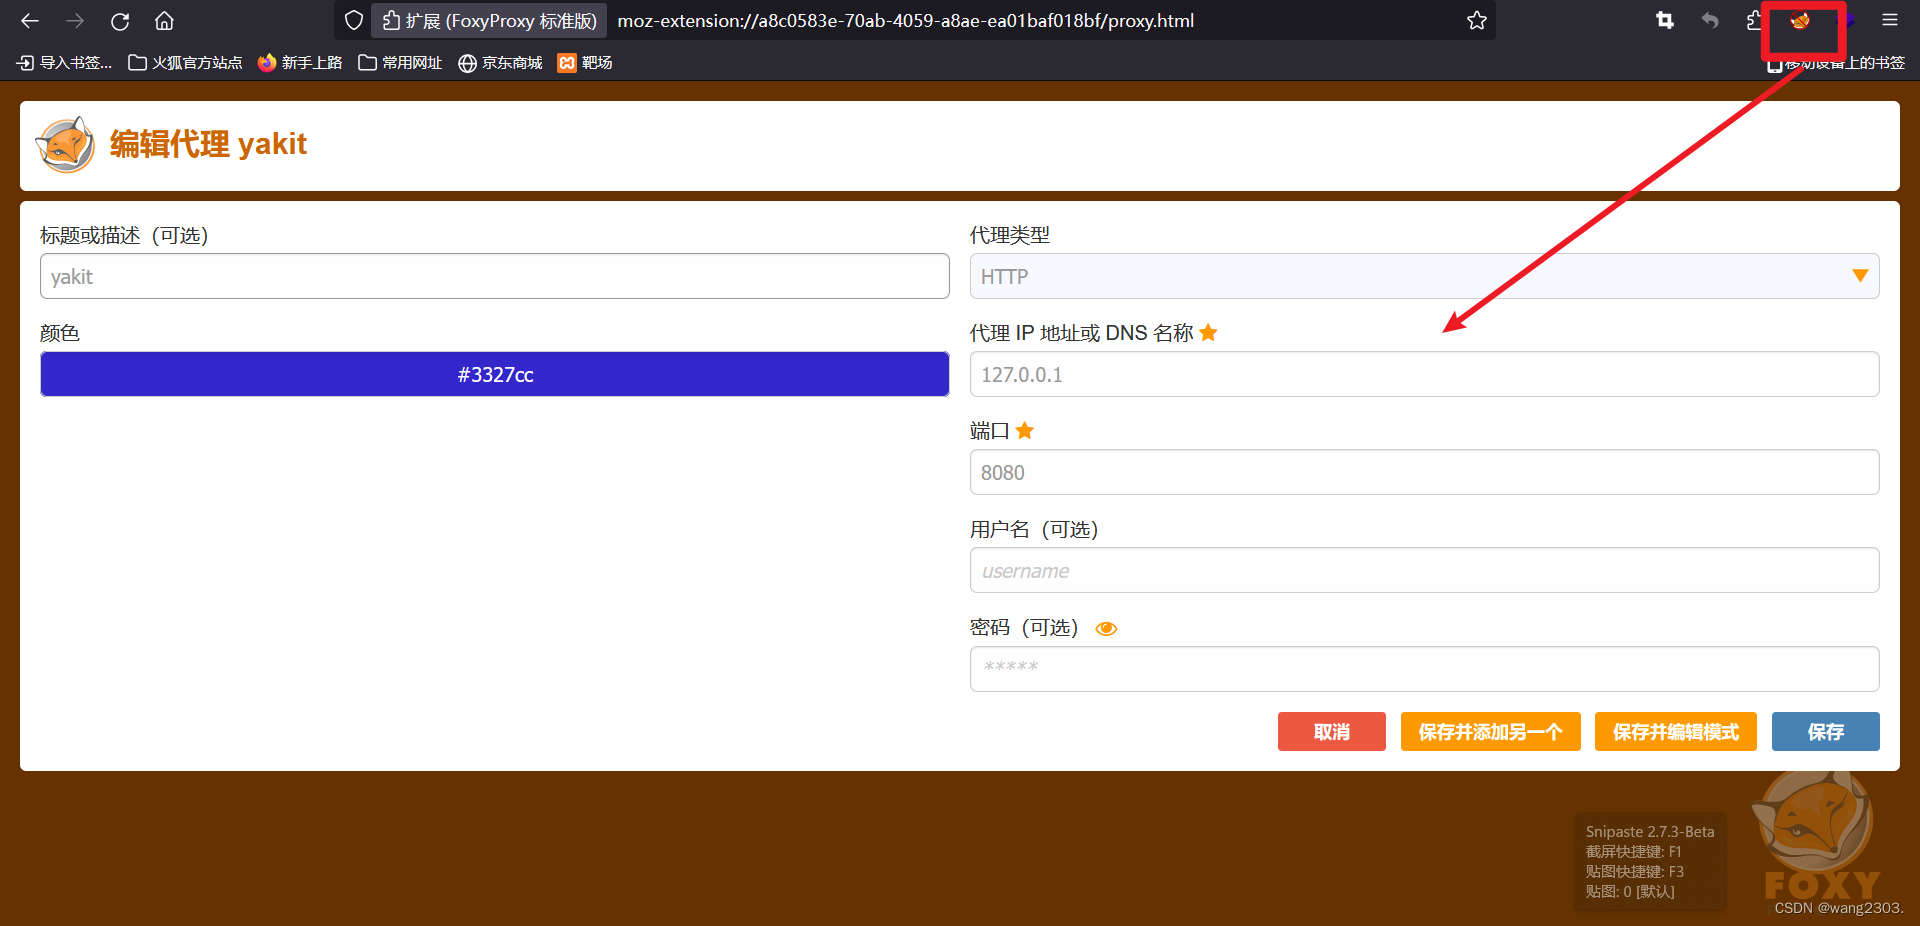Open the 导入书签 bookmark item
Screen dimensions: 1920x926
[65, 63]
